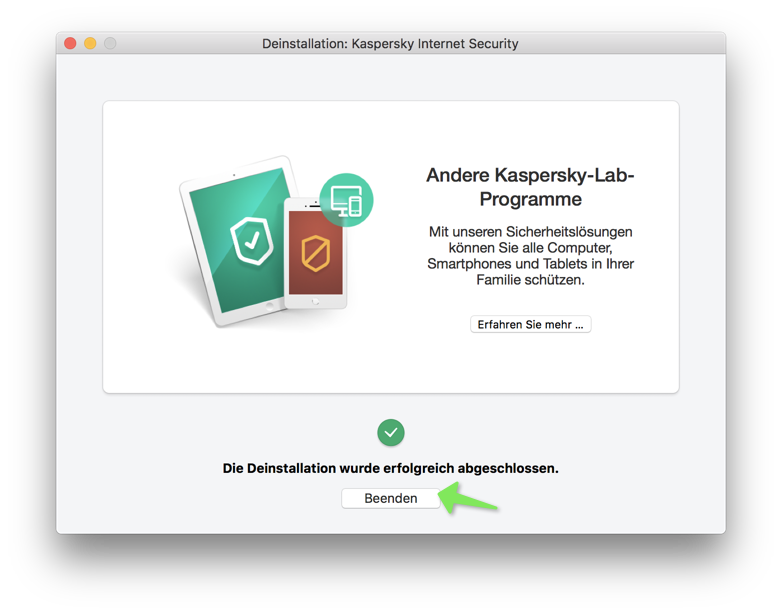
Task: Click the heading "Andere Kaspersky-Lab-Programme"
Action: click(530, 187)
